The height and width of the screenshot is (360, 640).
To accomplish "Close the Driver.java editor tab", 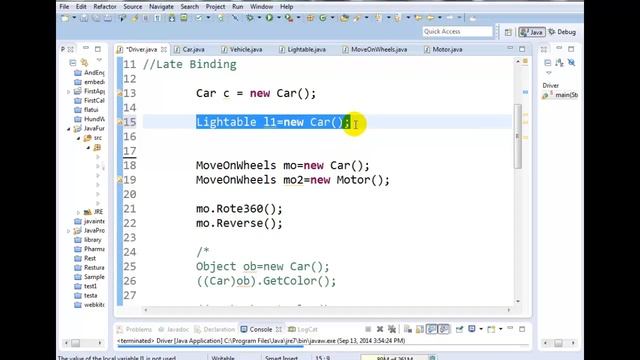I will pyautogui.click(x=164, y=49).
